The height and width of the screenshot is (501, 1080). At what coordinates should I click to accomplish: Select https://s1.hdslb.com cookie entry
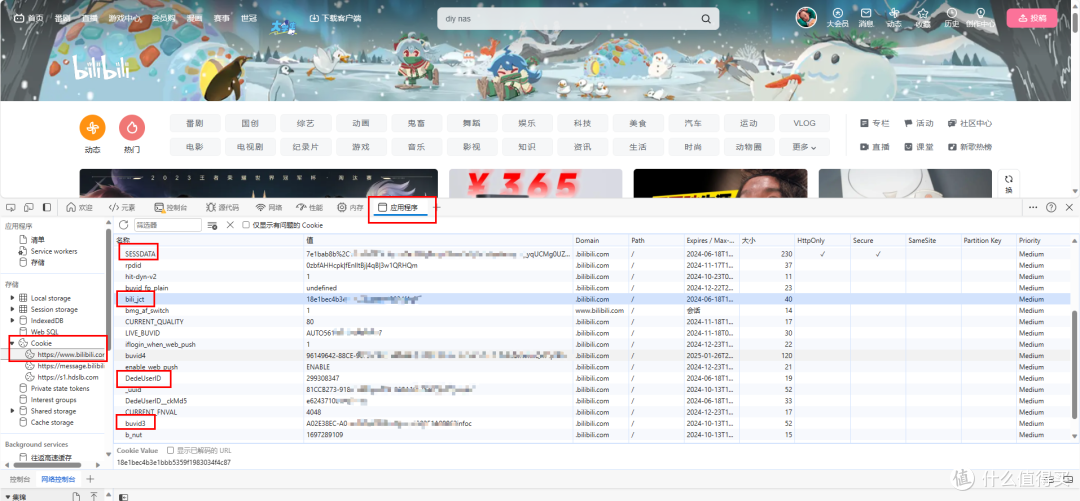(62, 377)
